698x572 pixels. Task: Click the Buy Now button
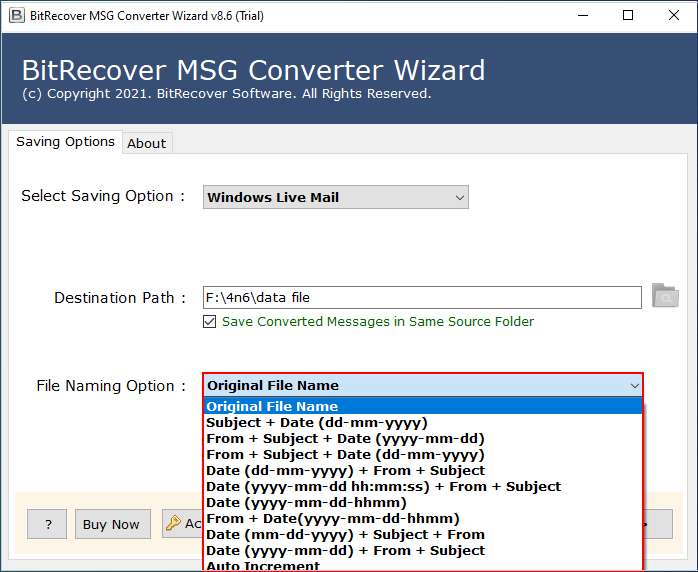point(111,524)
